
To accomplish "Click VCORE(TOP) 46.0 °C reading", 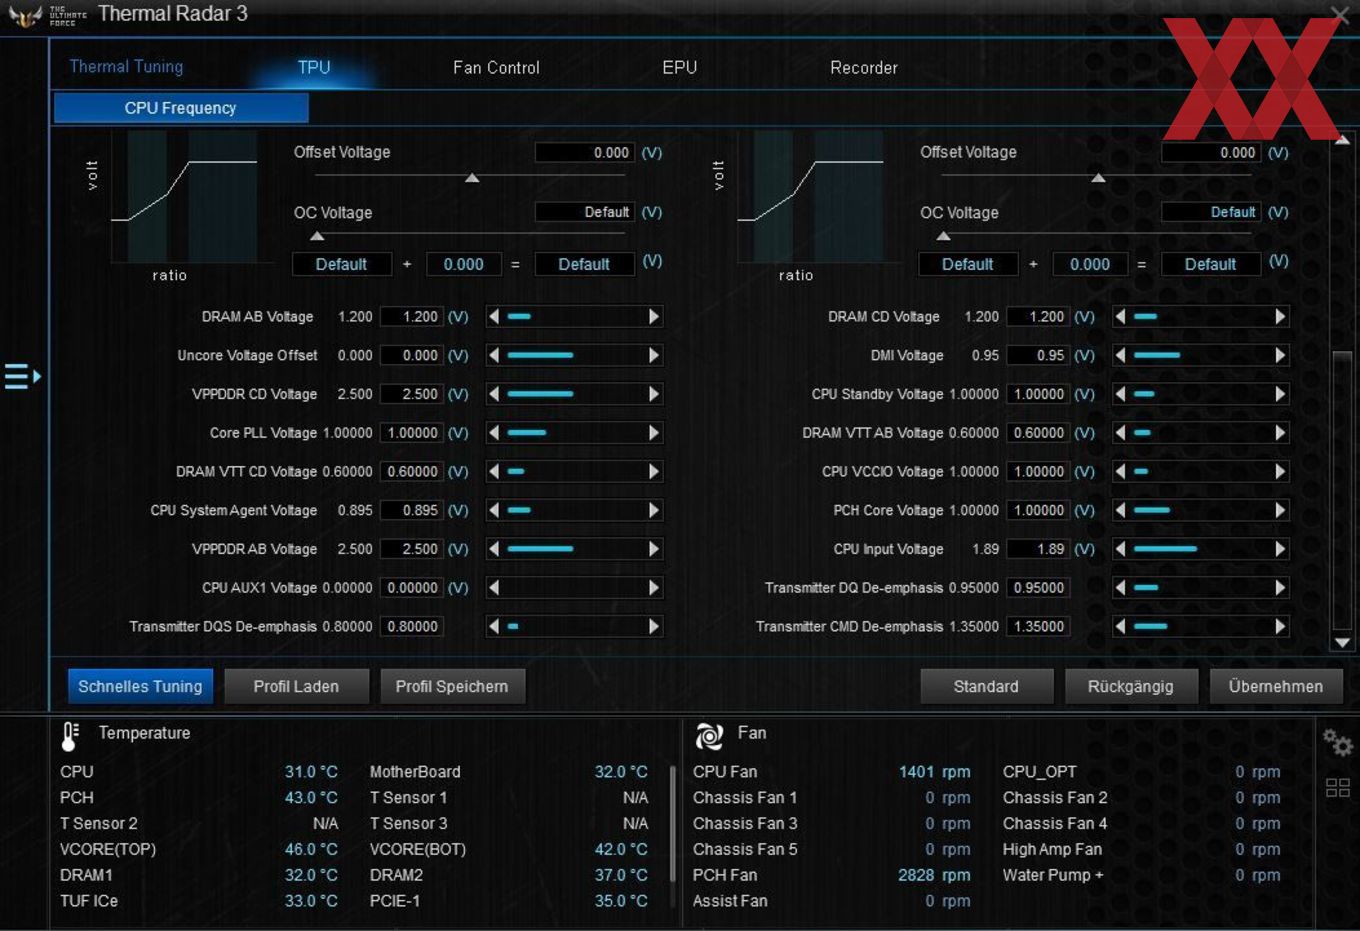I will [x=311, y=849].
